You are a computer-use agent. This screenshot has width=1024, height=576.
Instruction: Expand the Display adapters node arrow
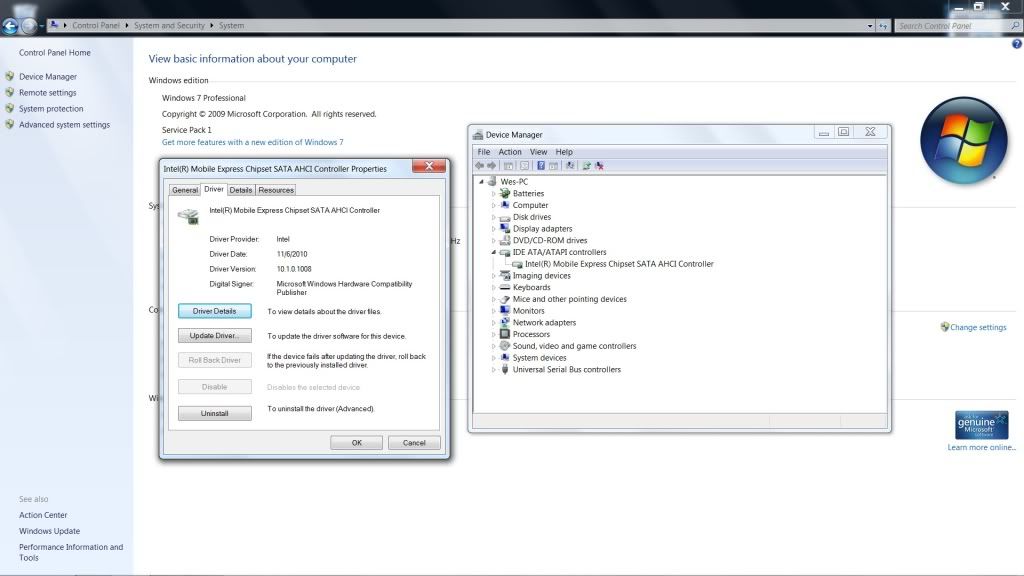click(x=494, y=229)
